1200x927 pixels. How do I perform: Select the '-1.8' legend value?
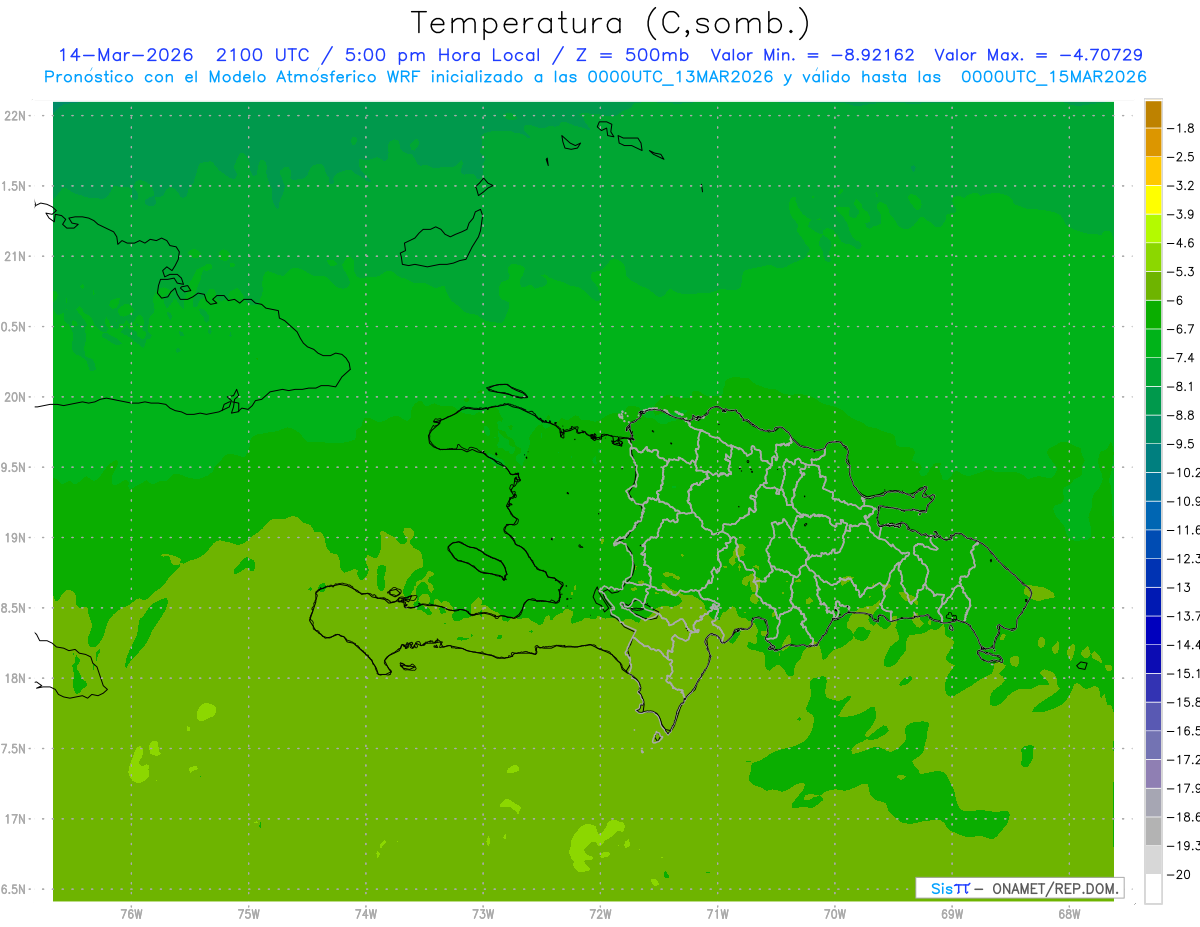[x=1182, y=128]
